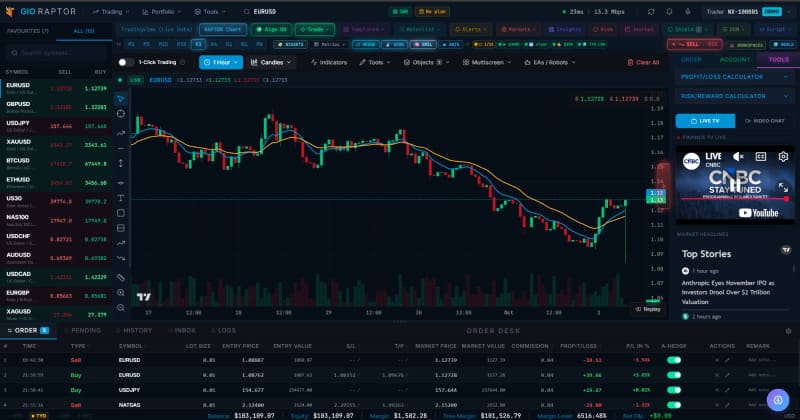Expand the Profit/Loss Calculator panel

(734, 77)
